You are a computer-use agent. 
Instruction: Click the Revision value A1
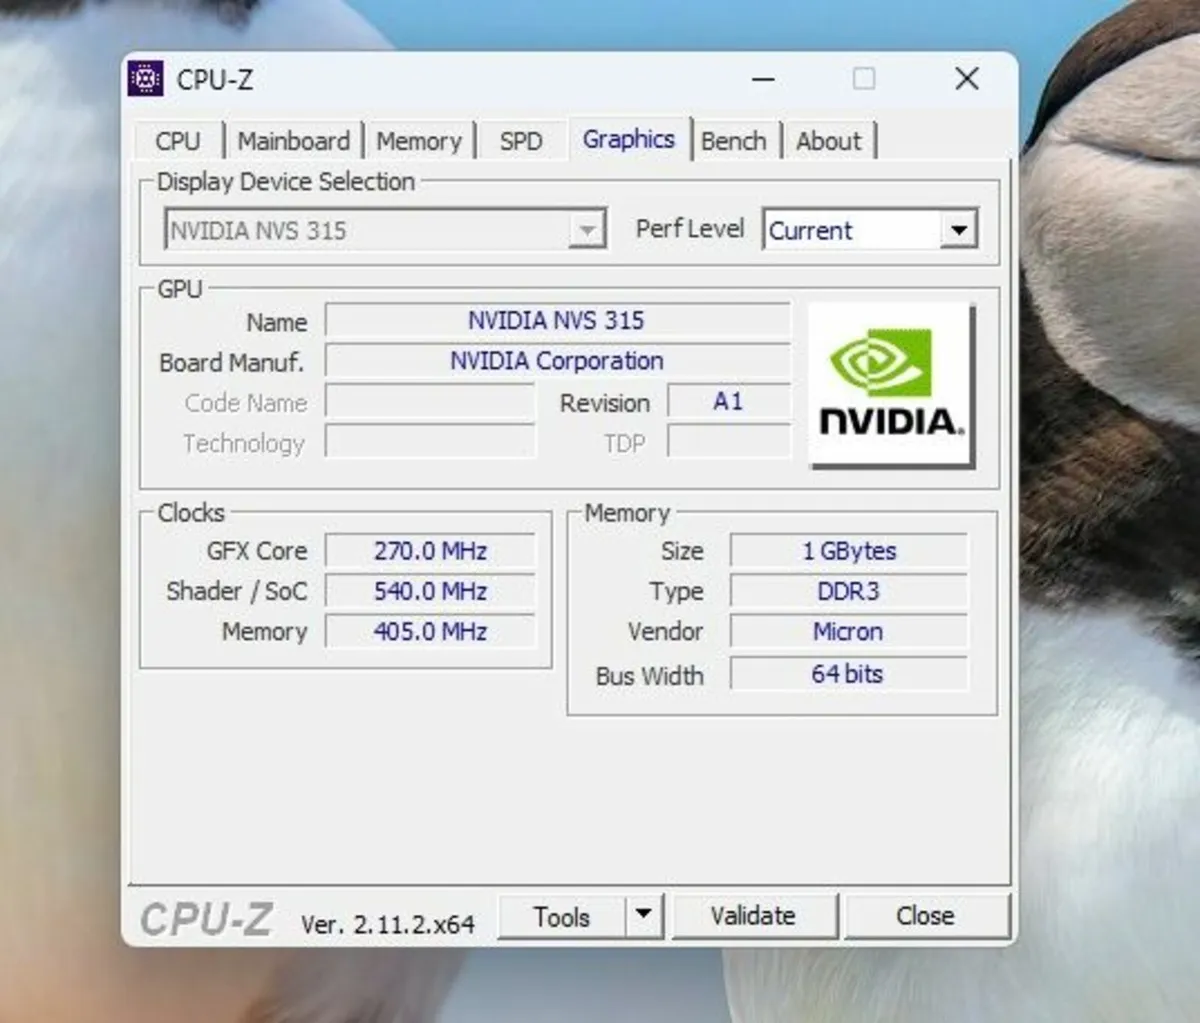point(728,401)
